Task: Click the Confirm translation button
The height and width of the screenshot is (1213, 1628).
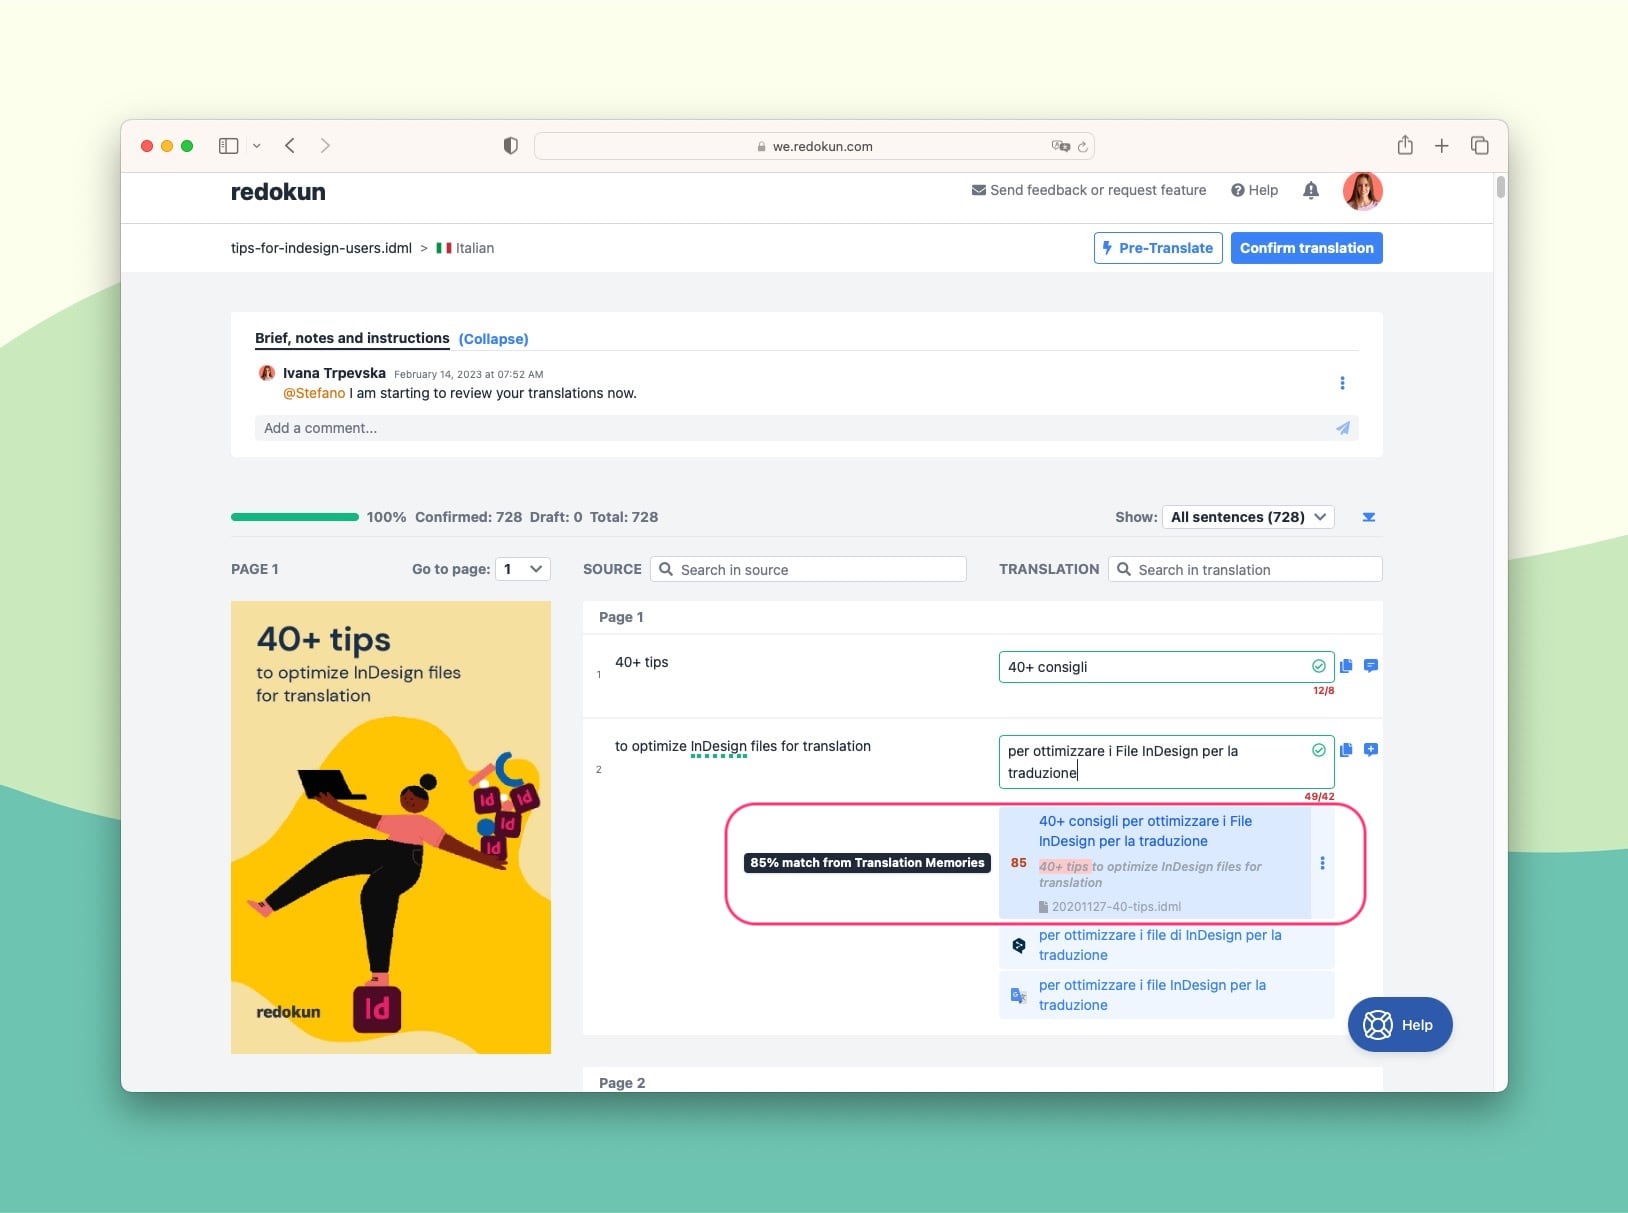Action: 1307,248
